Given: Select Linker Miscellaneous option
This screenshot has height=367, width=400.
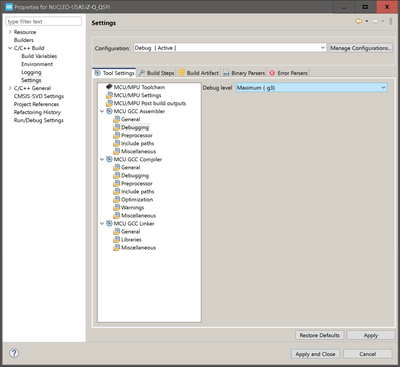Looking at the screenshot, I should point(138,247).
